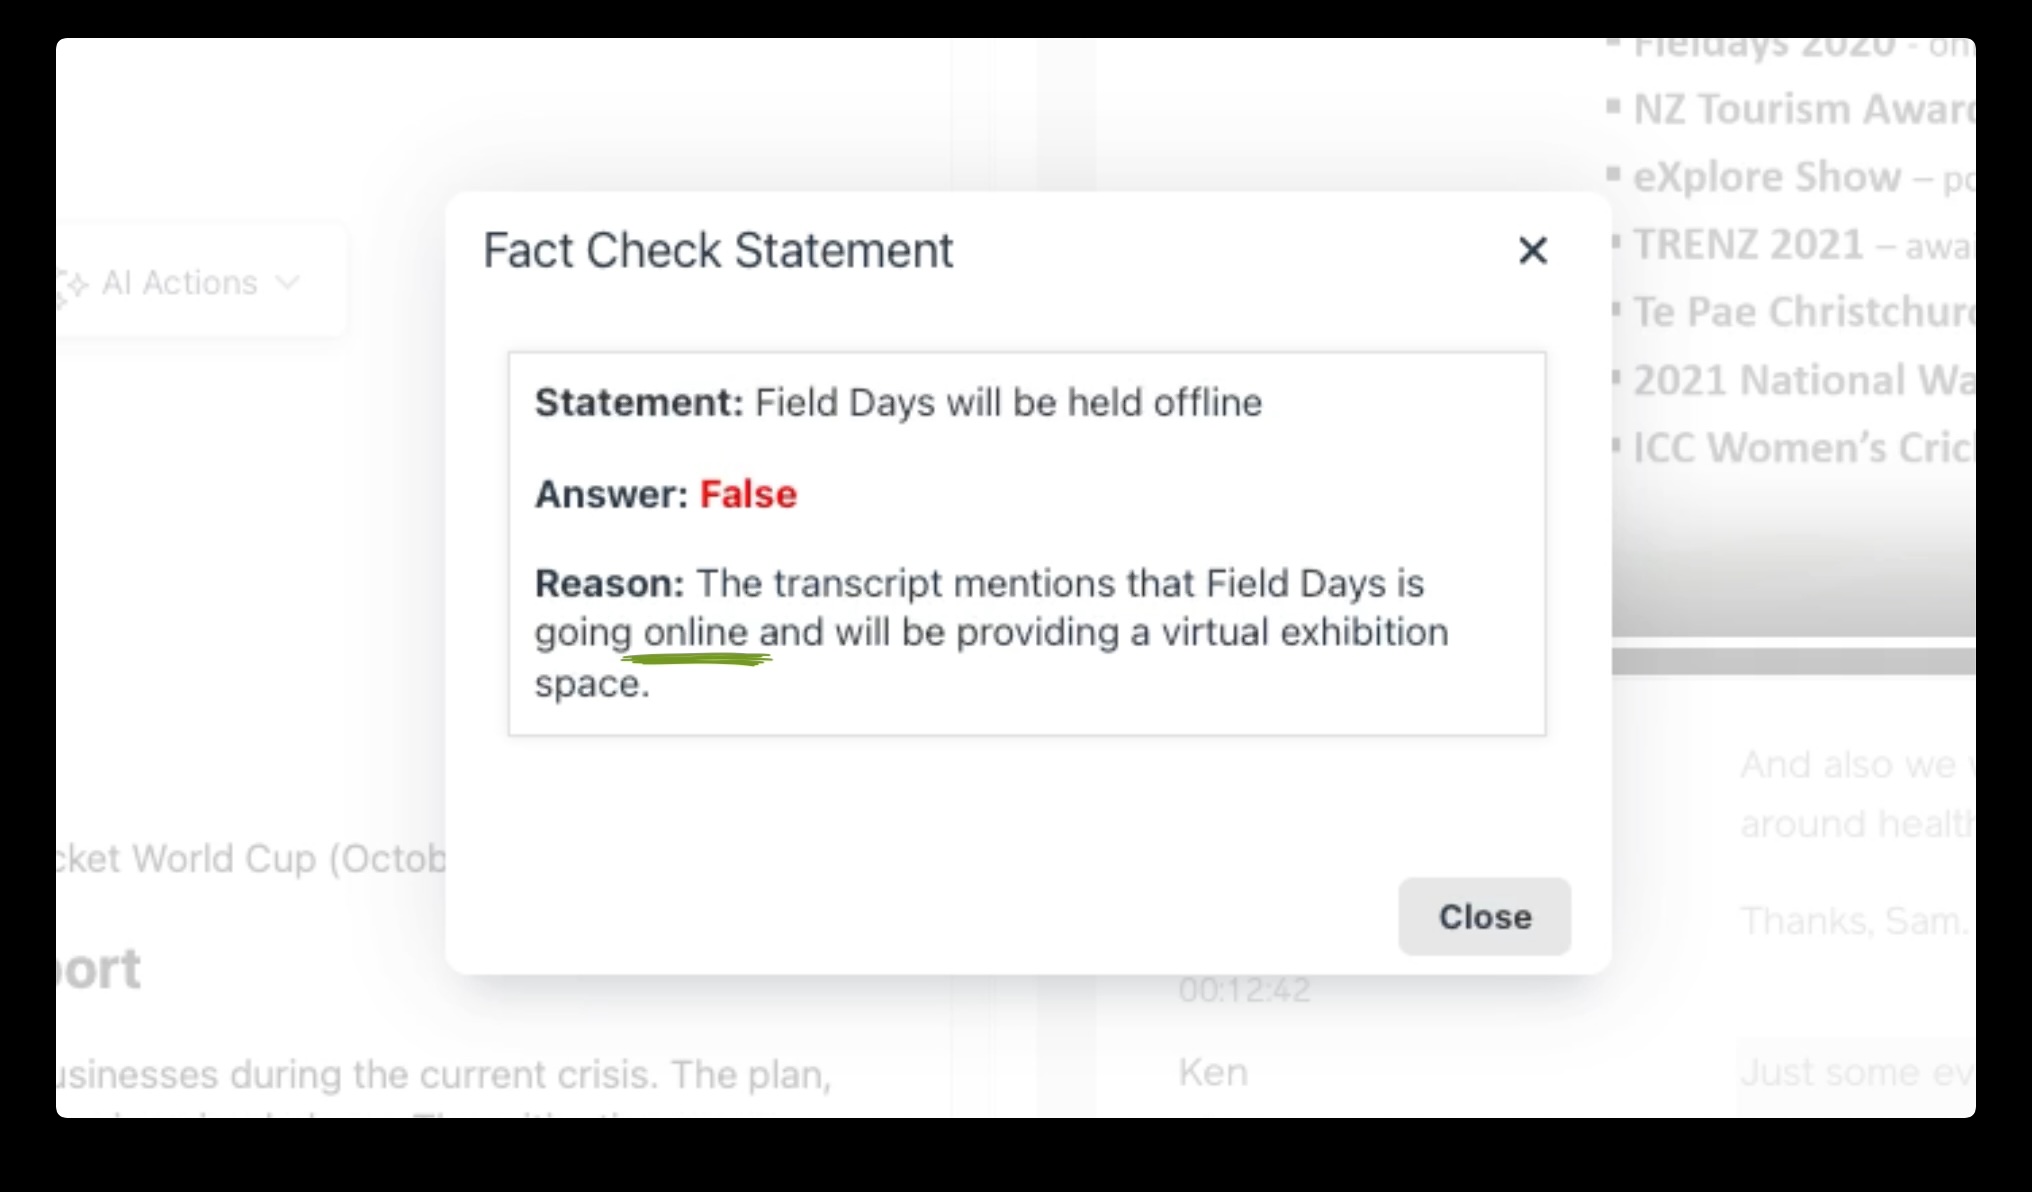2032x1192 pixels.
Task: Click the 2021 National bullet item
Action: point(1802,381)
